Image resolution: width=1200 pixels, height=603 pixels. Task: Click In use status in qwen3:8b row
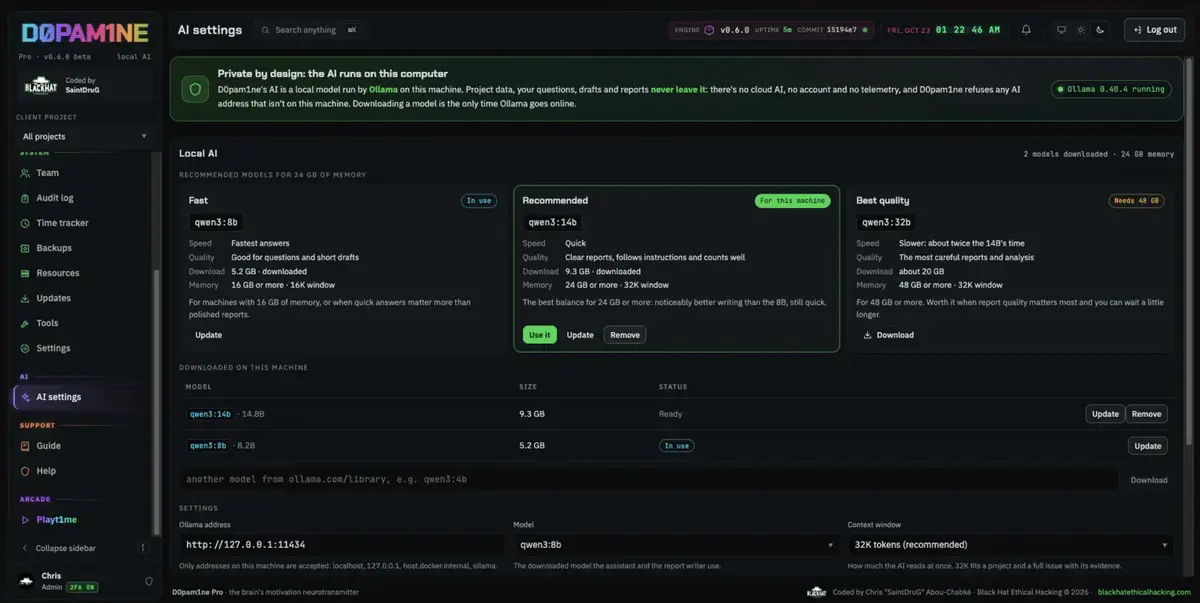(x=676, y=446)
